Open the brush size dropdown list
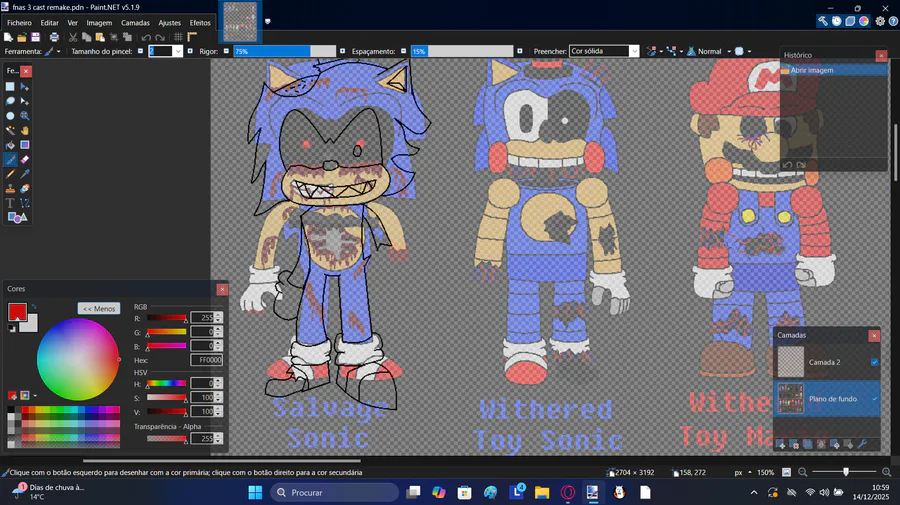Image resolution: width=900 pixels, height=505 pixels. pos(178,52)
